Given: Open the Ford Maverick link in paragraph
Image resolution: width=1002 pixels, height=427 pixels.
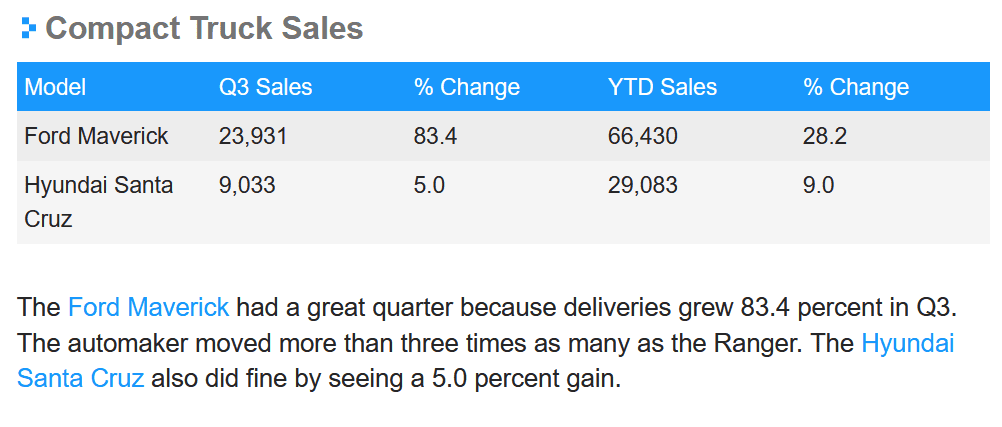Looking at the screenshot, I should pyautogui.click(x=148, y=307).
